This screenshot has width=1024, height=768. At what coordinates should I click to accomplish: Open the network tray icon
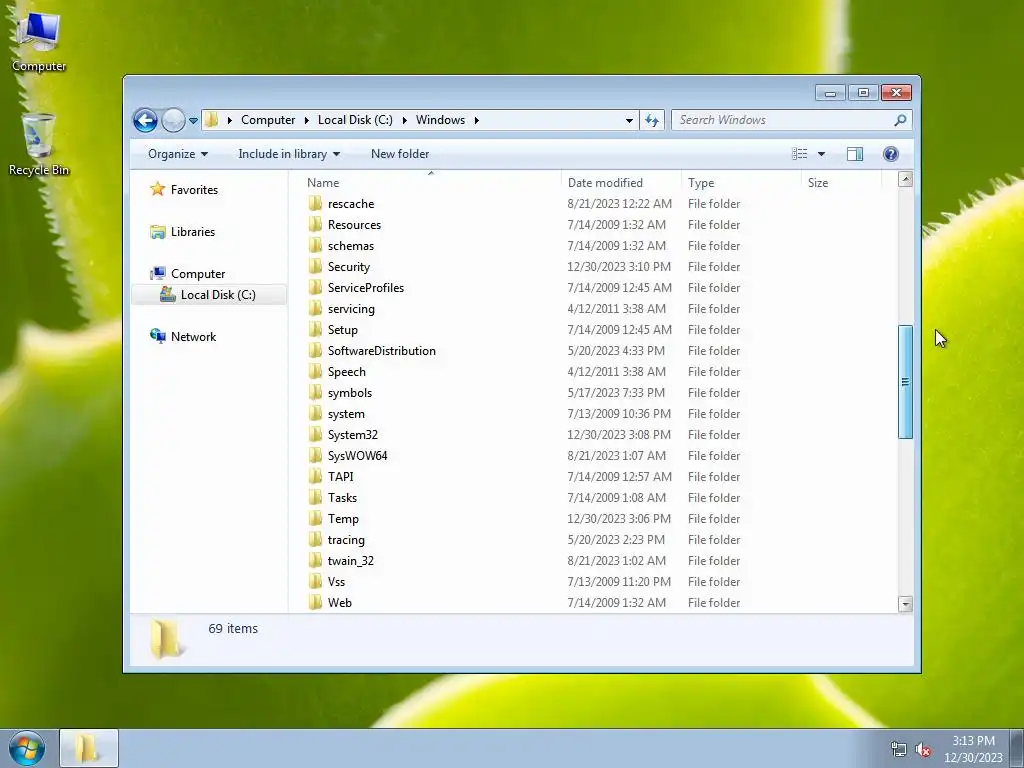coord(899,750)
